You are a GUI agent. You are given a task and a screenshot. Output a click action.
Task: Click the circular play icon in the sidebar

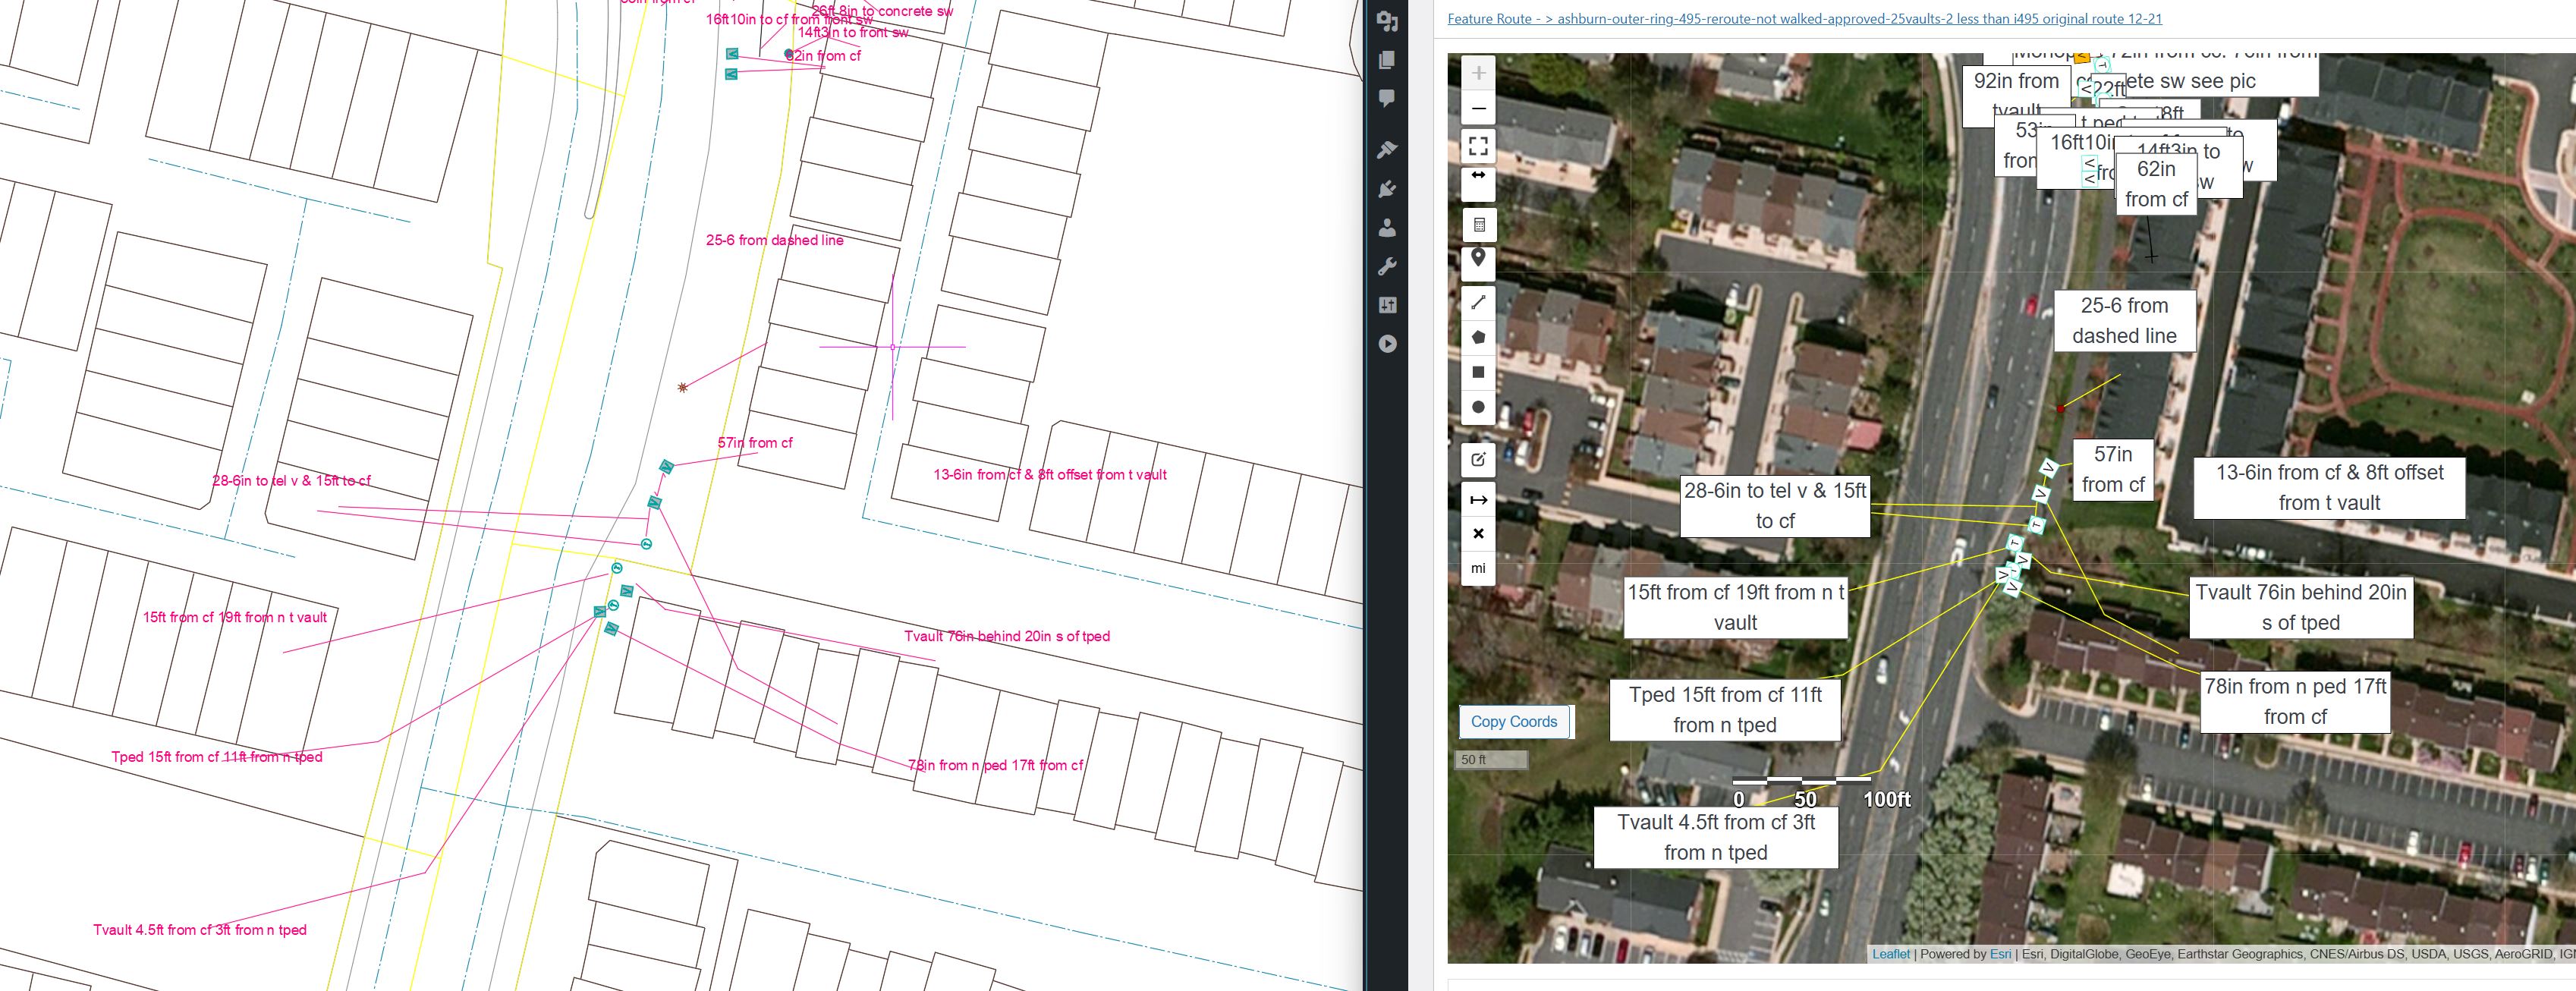pos(1386,344)
